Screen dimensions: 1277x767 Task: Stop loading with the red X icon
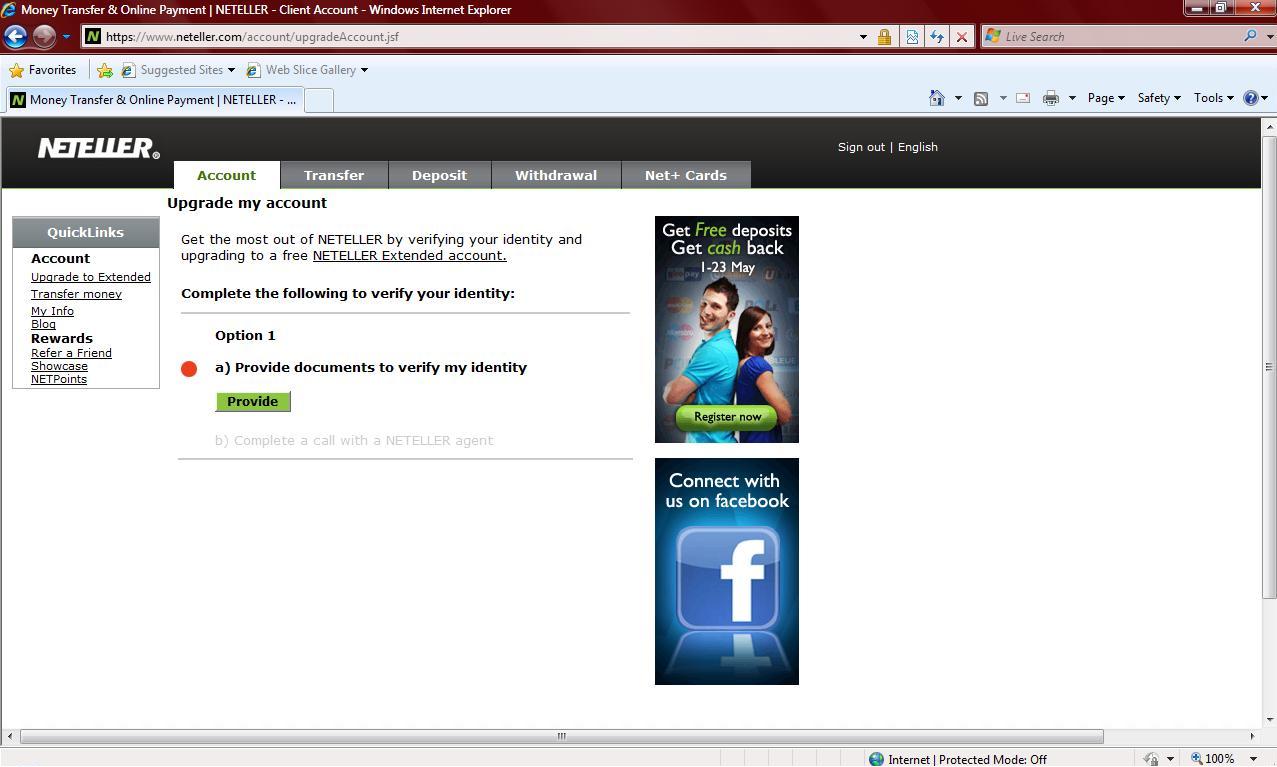tap(962, 37)
